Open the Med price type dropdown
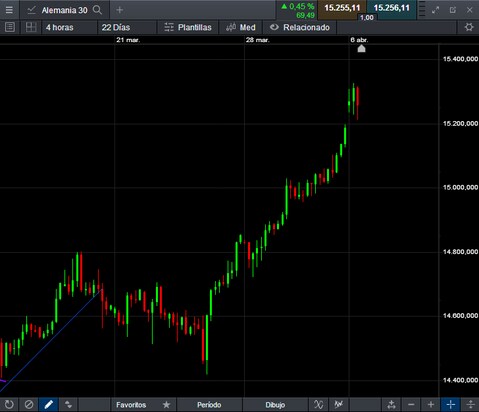The height and width of the screenshot is (412, 479). pos(241,27)
